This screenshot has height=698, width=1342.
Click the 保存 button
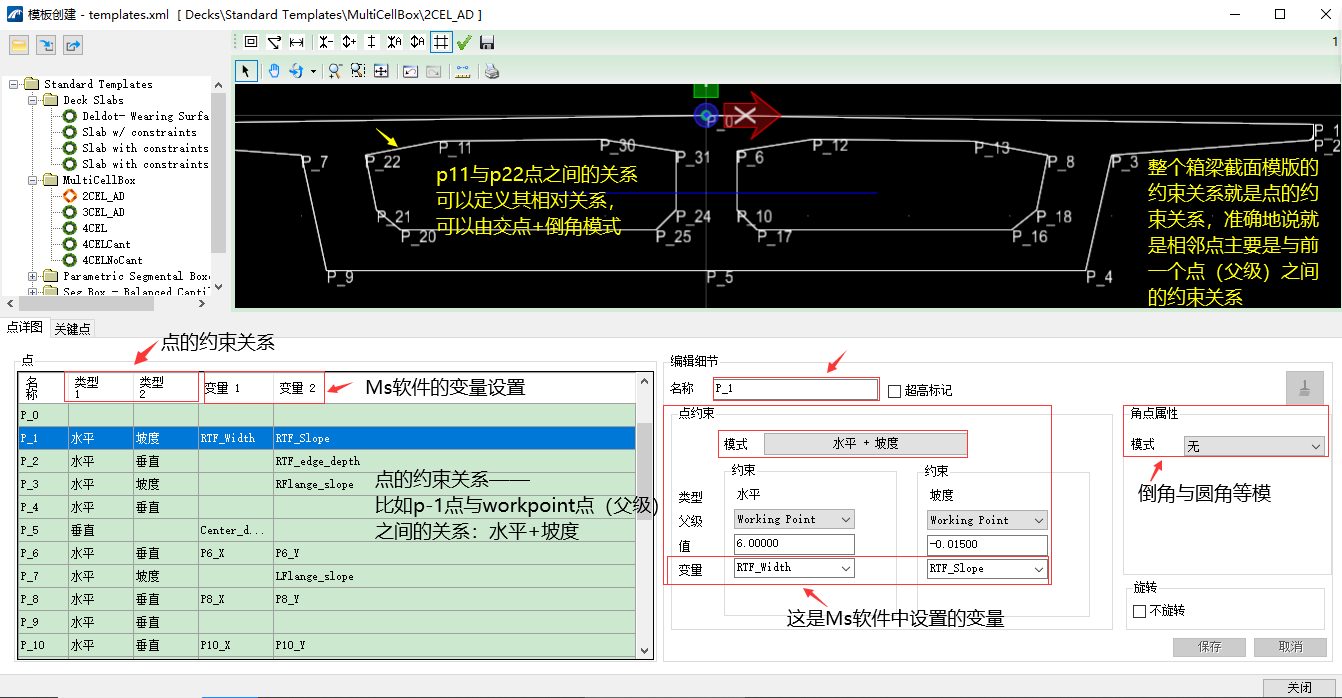click(1209, 647)
